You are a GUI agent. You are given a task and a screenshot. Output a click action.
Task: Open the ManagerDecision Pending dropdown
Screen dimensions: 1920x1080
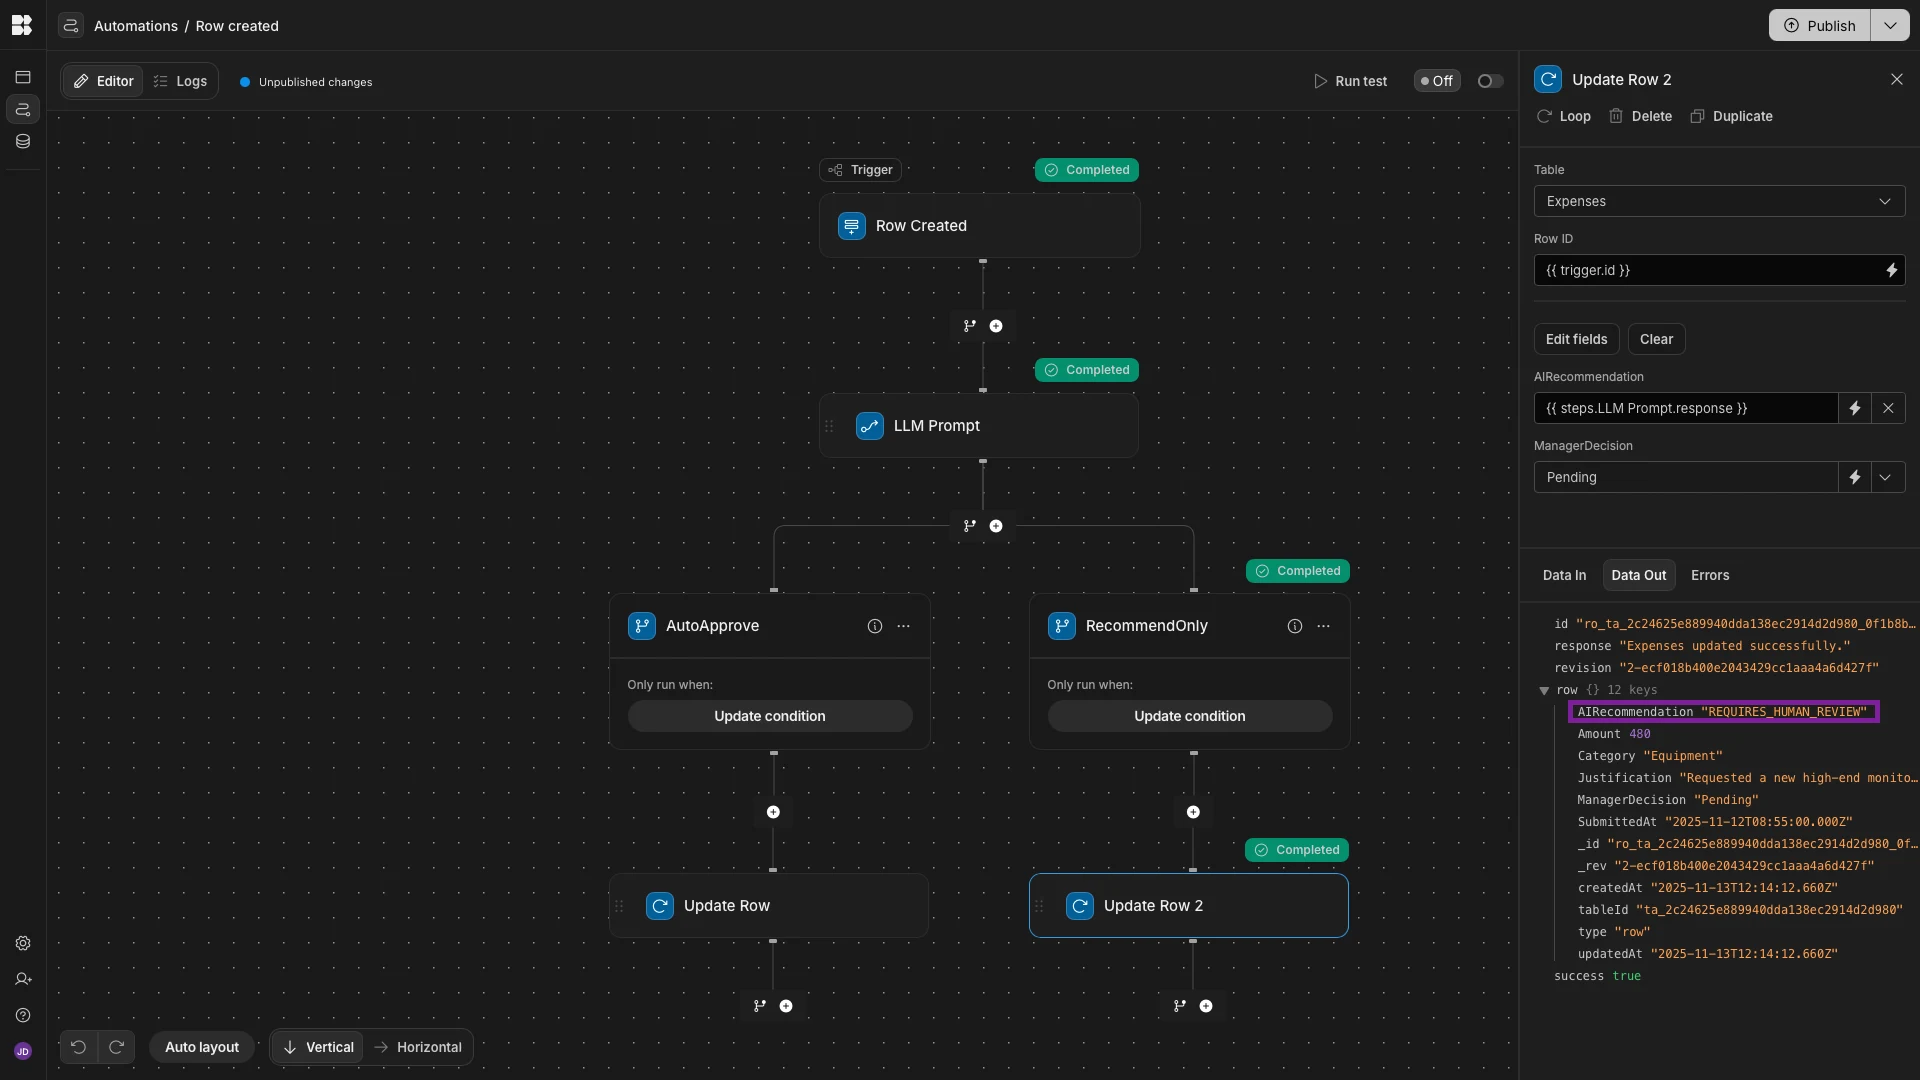pos(1888,477)
